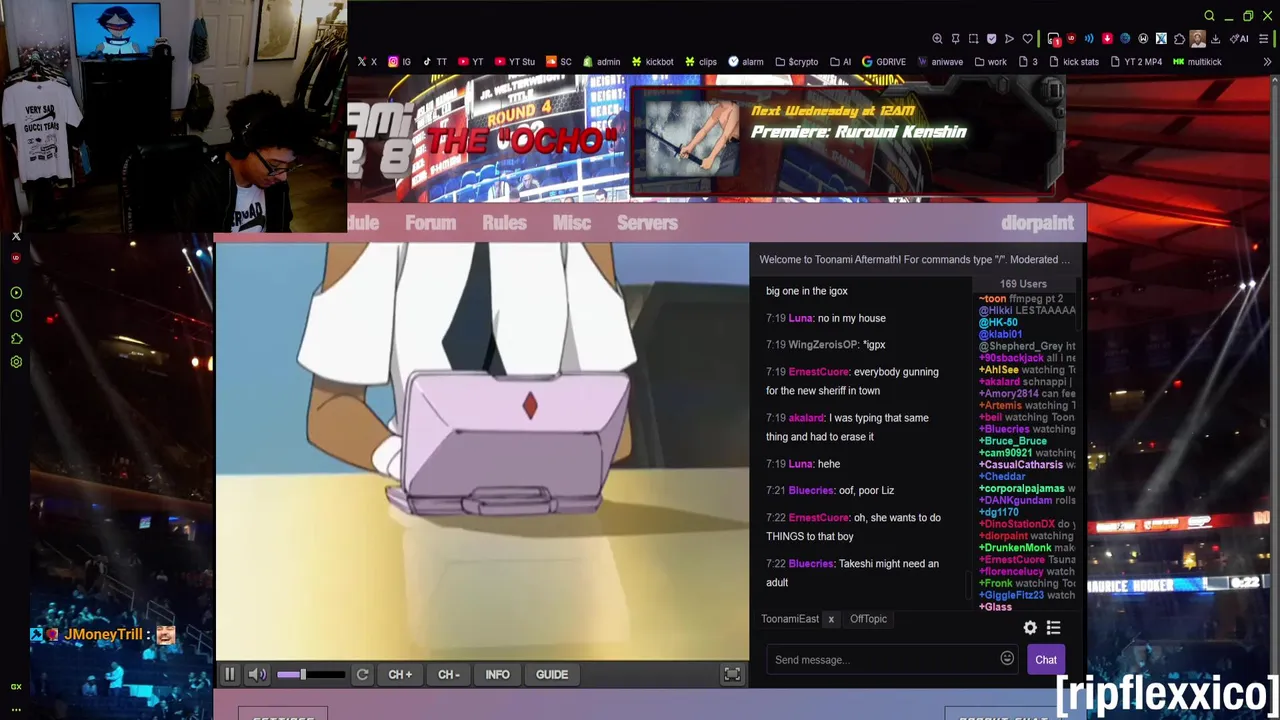Open the YT Stu bookmark
Image resolution: width=1280 pixels, height=720 pixels.
pos(515,62)
